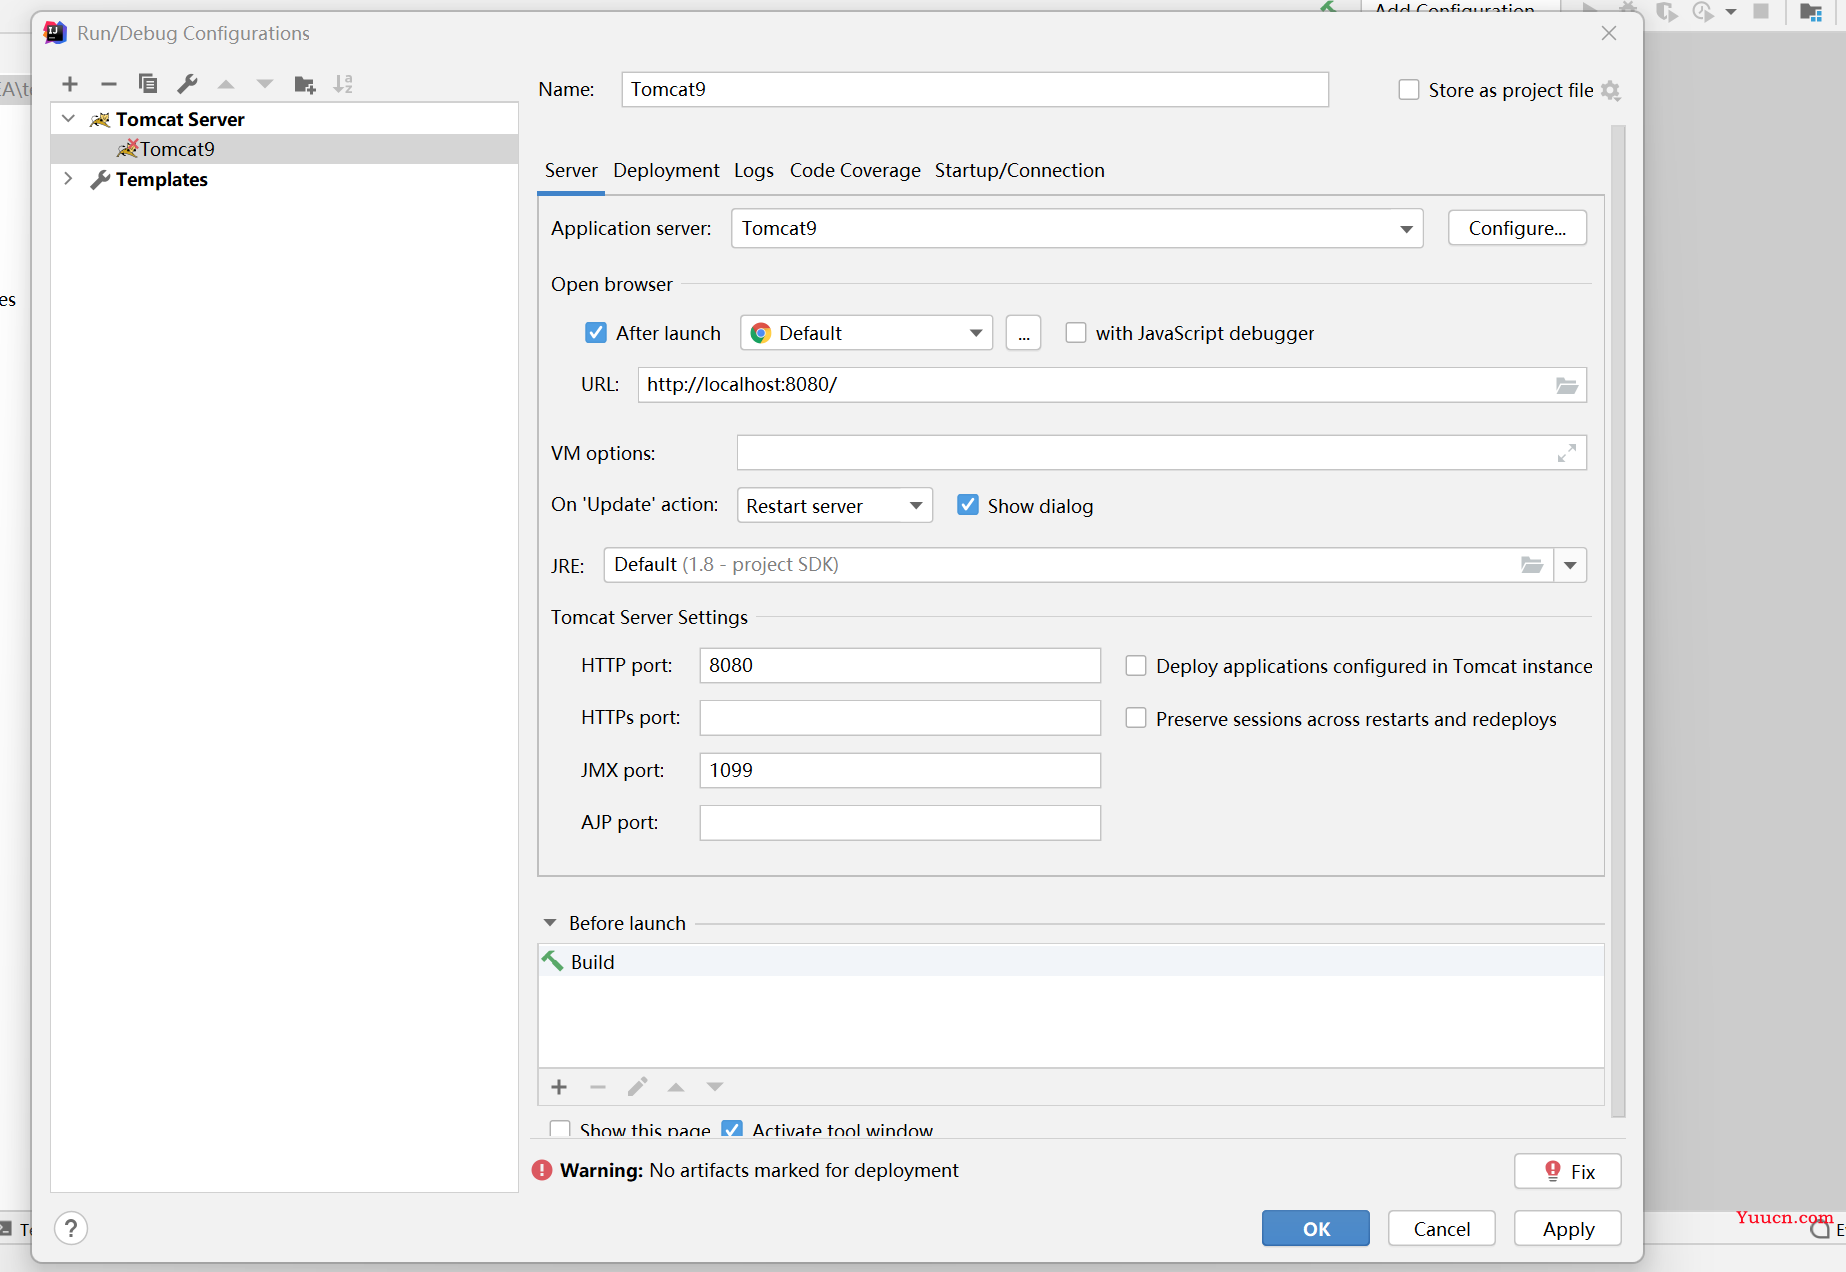The image size is (1846, 1272).
Task: Click the VM options input field
Action: click(x=1162, y=453)
